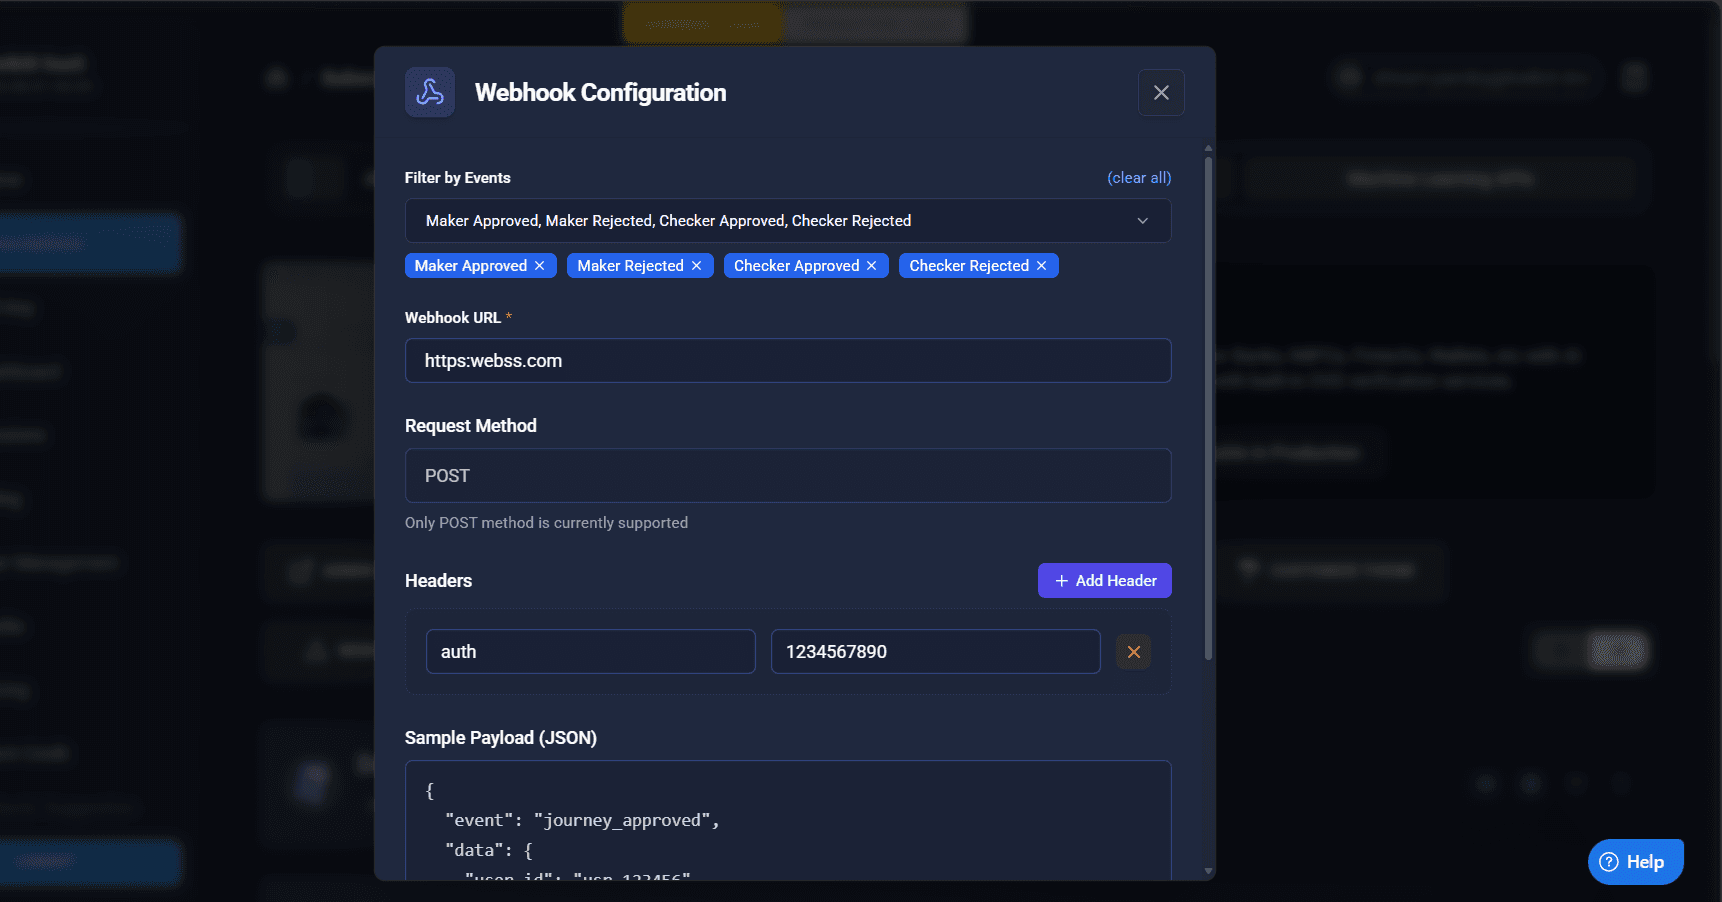Click the Sample Payload JSON text area
The width and height of the screenshot is (1722, 902).
tap(788, 821)
